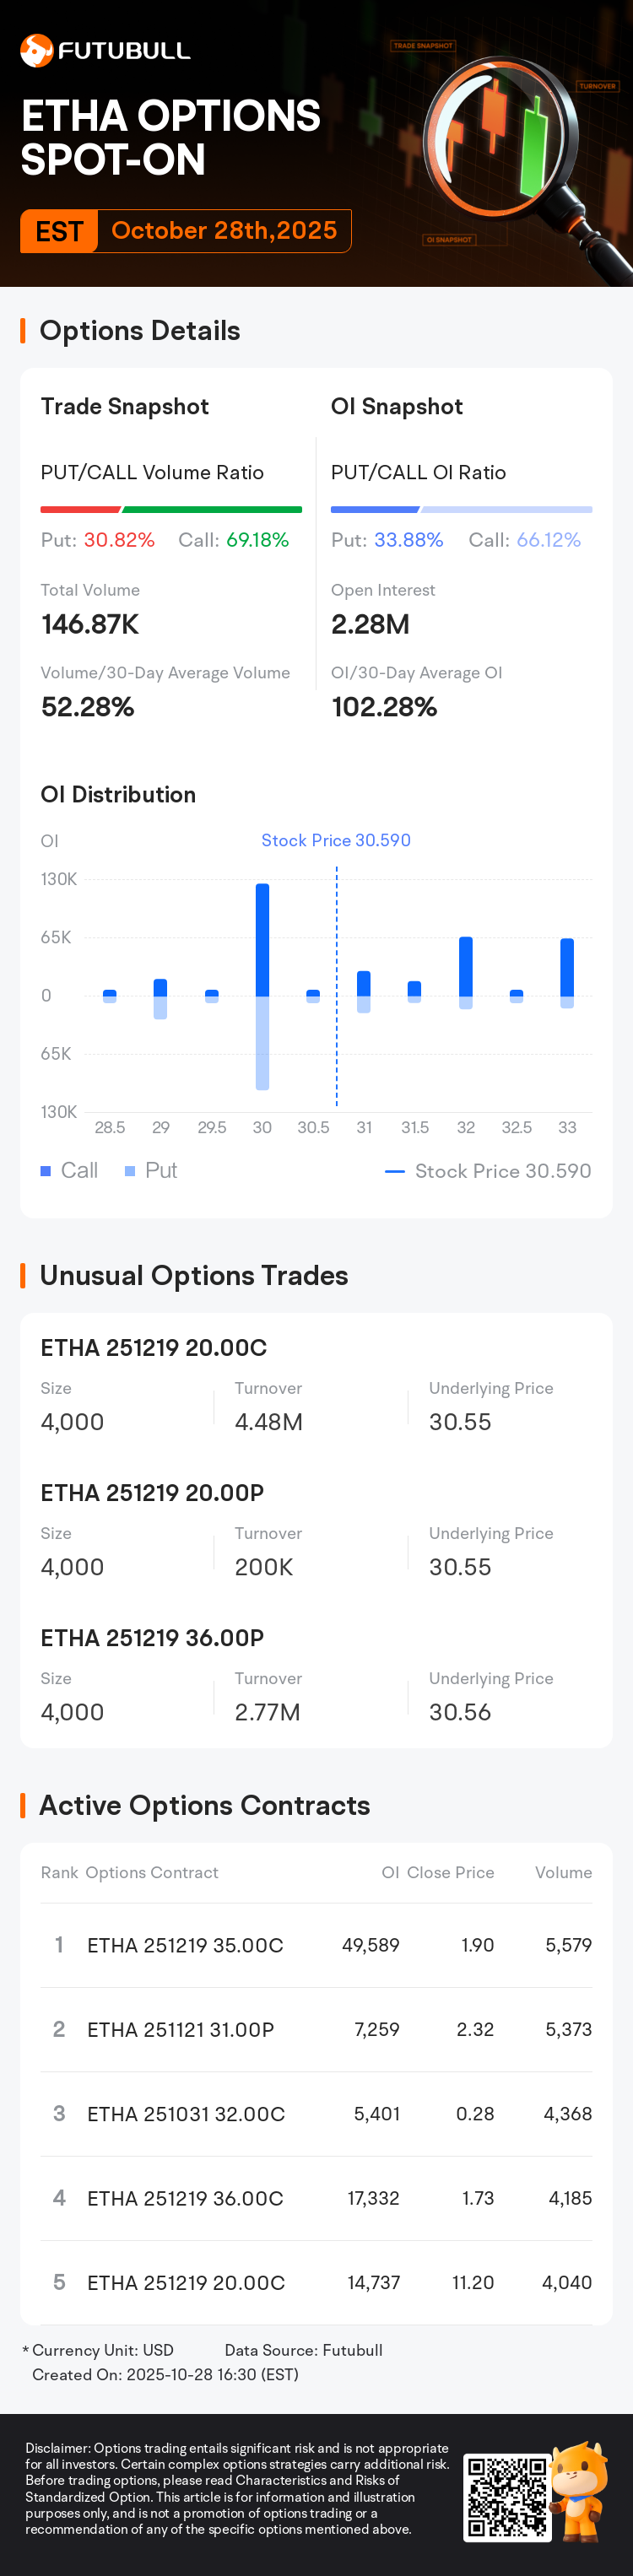Open the ETHA 251219 36.00P unusual trade

pyautogui.click(x=152, y=1637)
